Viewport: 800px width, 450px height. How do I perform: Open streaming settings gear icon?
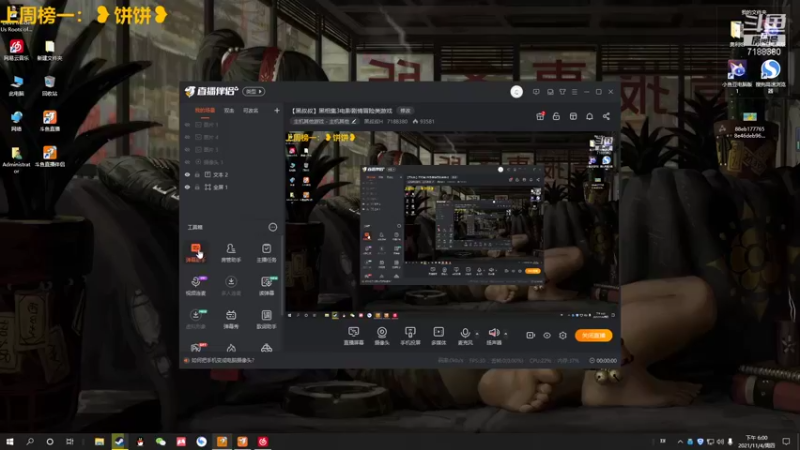tap(563, 335)
